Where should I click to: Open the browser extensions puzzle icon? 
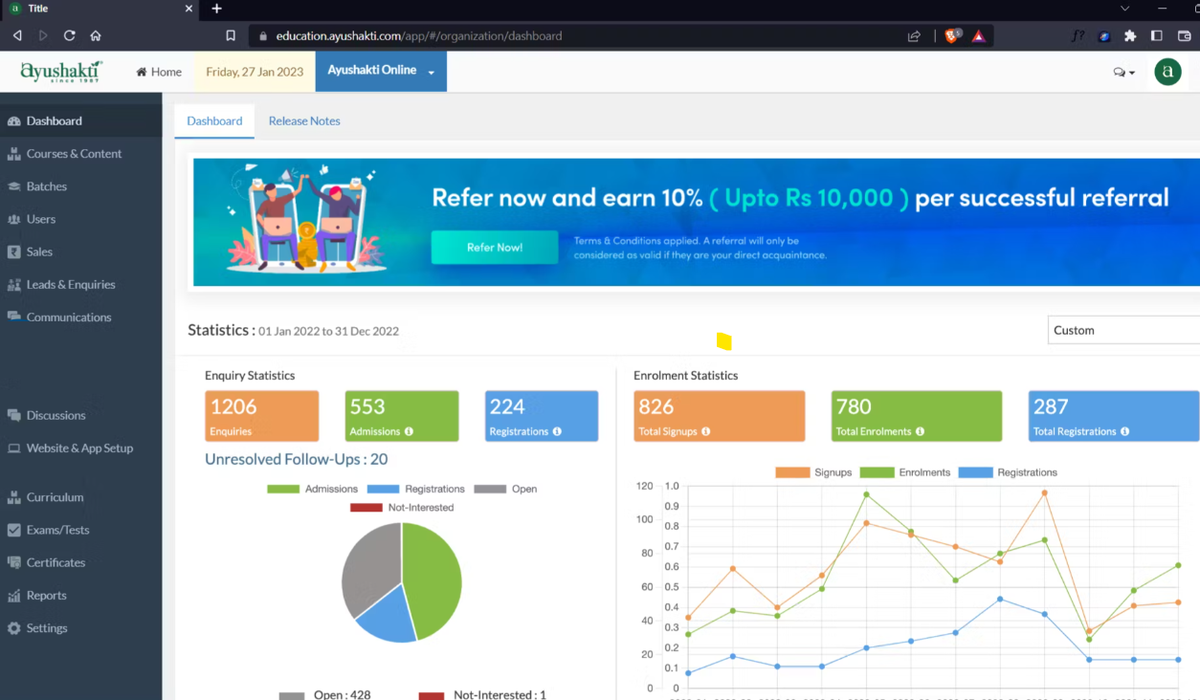[x=1130, y=35]
